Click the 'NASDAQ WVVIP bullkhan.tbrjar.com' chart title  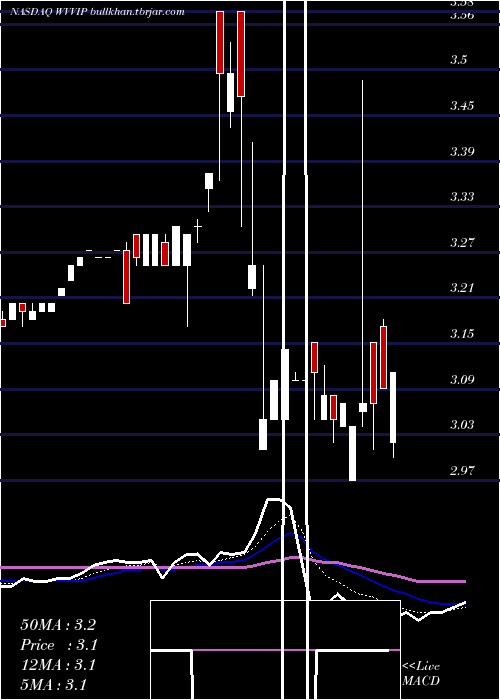click(x=97, y=12)
